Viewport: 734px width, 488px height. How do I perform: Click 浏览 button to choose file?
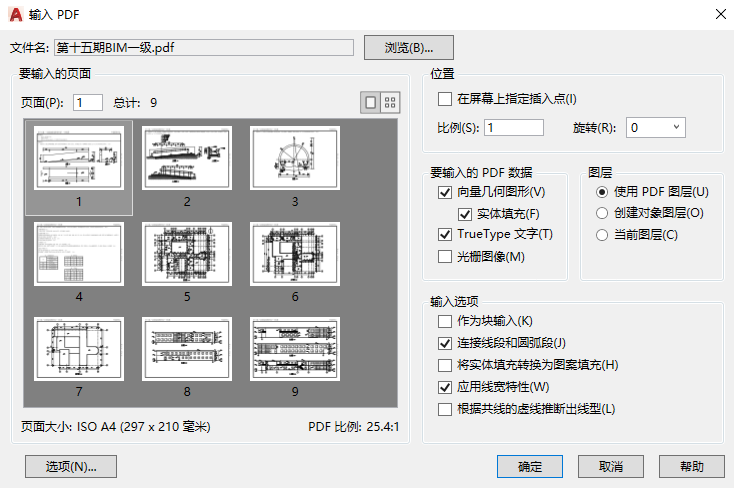point(408,47)
